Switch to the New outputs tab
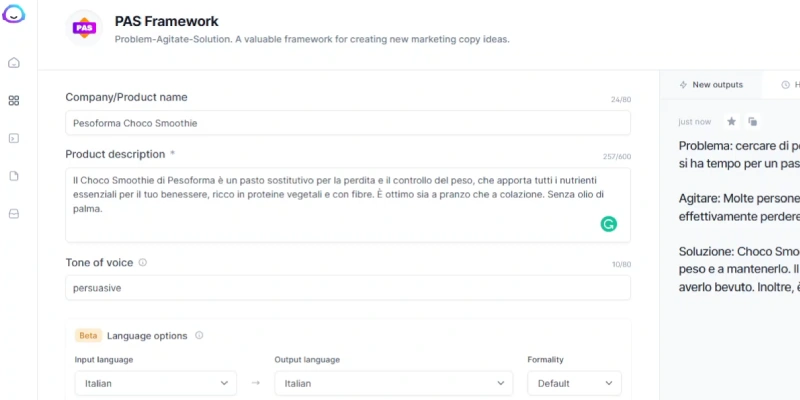This screenshot has width=800, height=400. pos(711,85)
